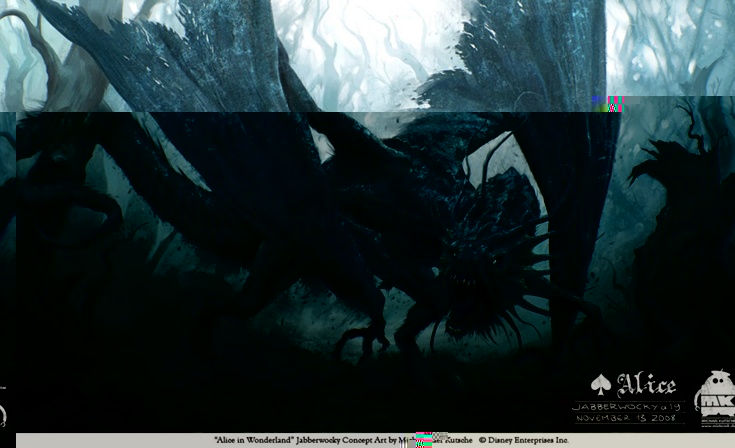The width and height of the screenshot is (735, 448).
Task: Click "Jabberwocky Concept Art by" caption text
Action: pyautogui.click(x=346, y=441)
